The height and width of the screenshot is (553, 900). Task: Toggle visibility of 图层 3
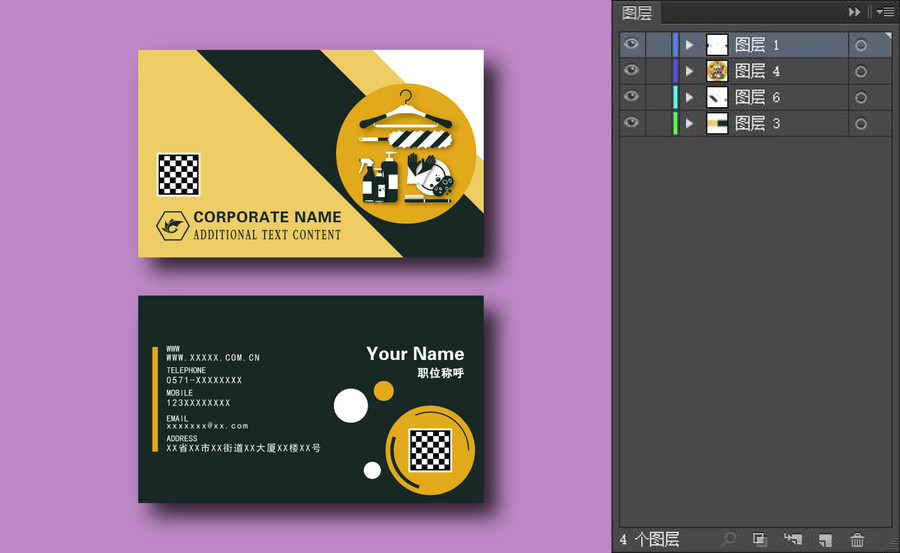click(x=631, y=122)
